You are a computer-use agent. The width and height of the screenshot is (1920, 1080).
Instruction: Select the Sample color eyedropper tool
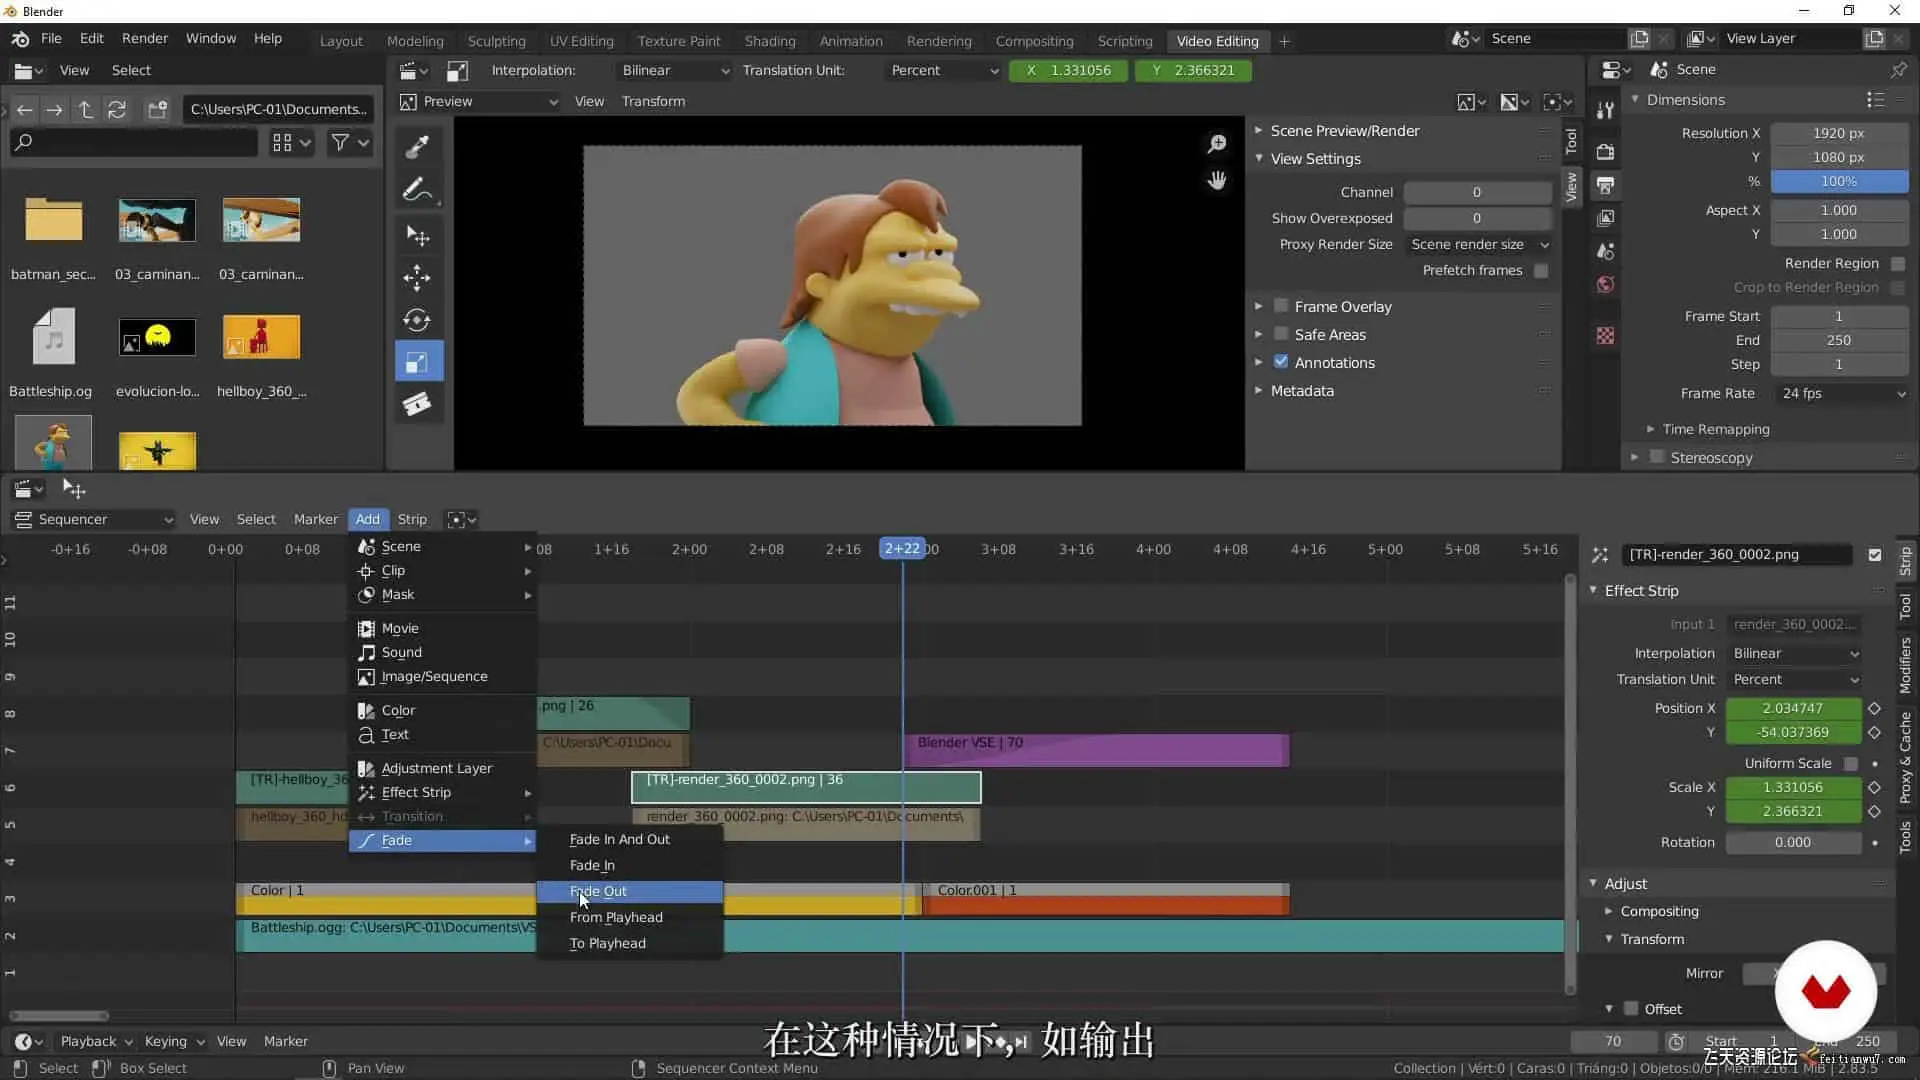tap(418, 146)
